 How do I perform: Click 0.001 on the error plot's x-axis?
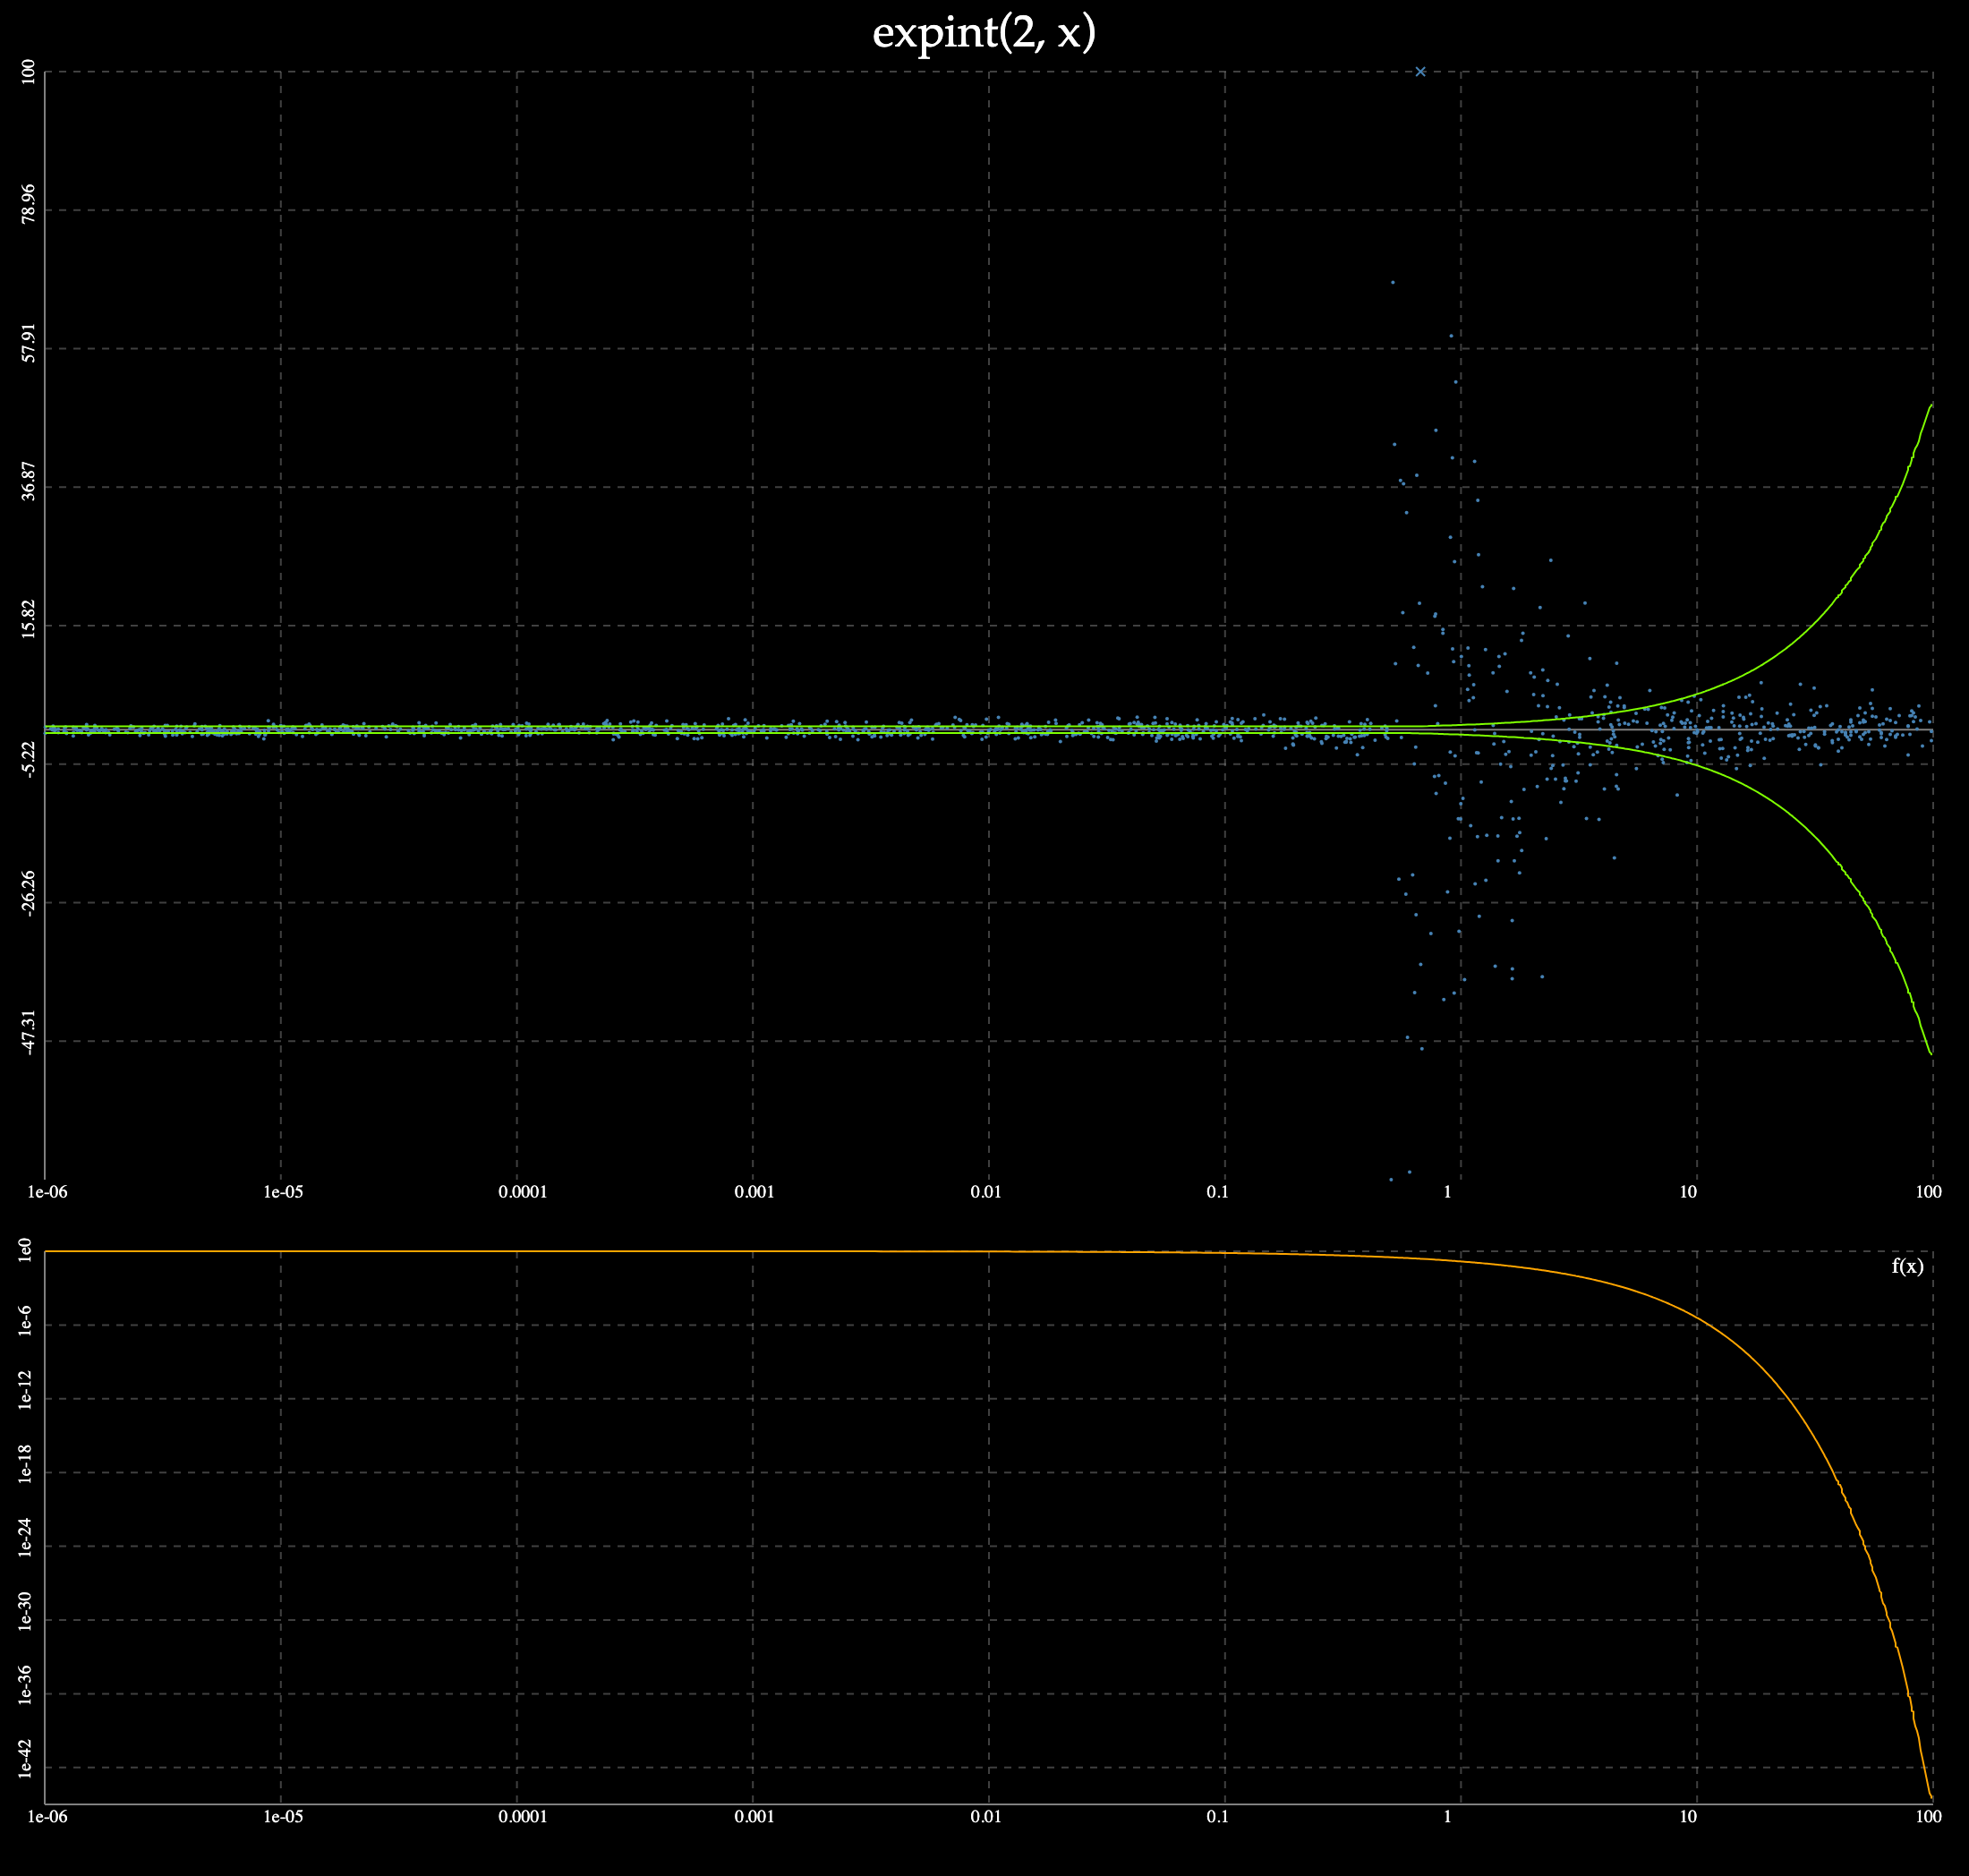click(754, 1193)
